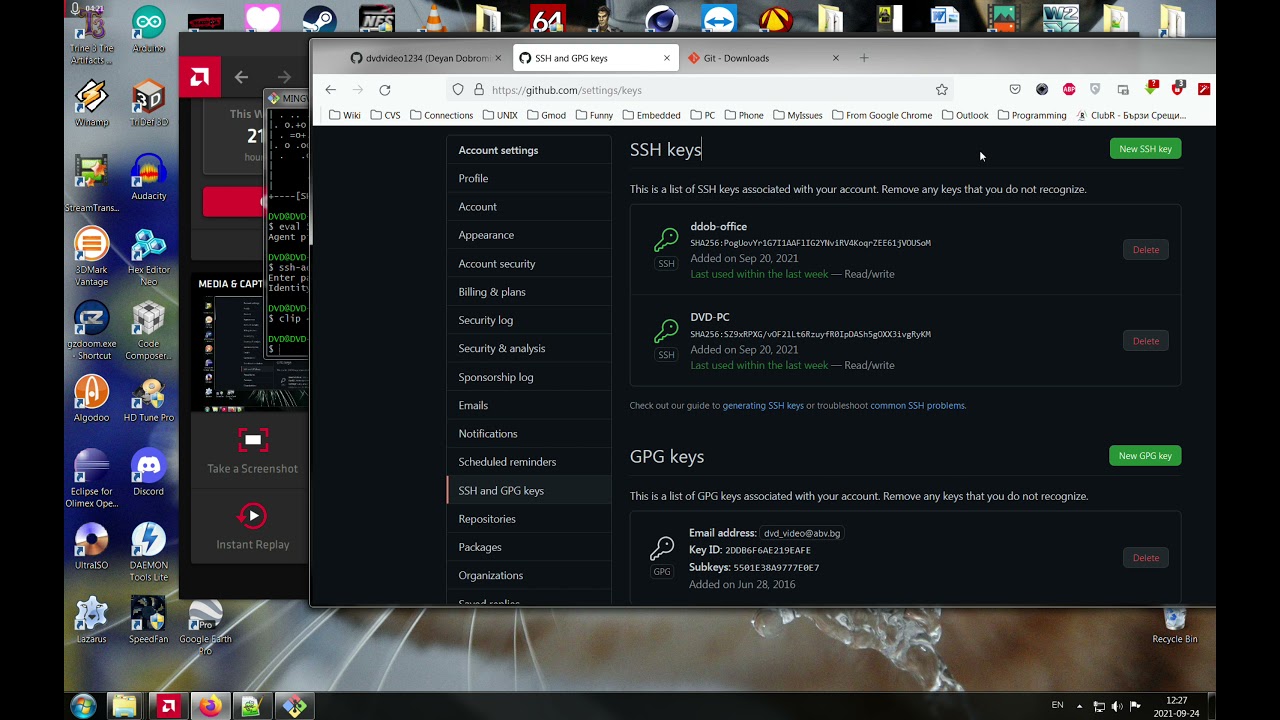This screenshot has width=1280, height=720.
Task: Open the Embedded bookmarks folder
Action: pos(651,115)
